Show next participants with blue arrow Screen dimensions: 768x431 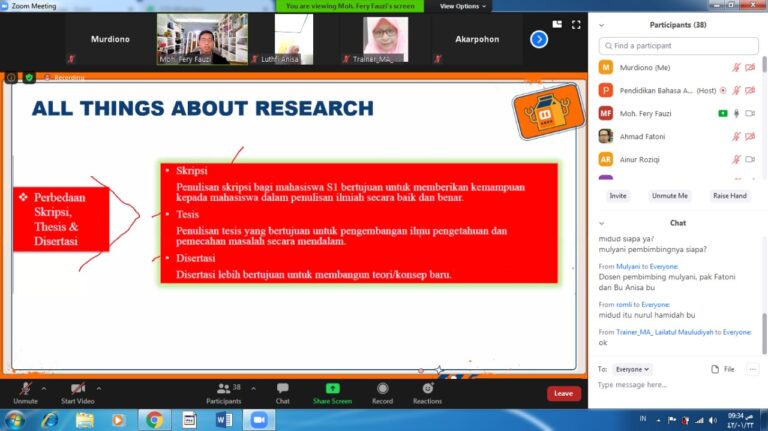click(539, 39)
